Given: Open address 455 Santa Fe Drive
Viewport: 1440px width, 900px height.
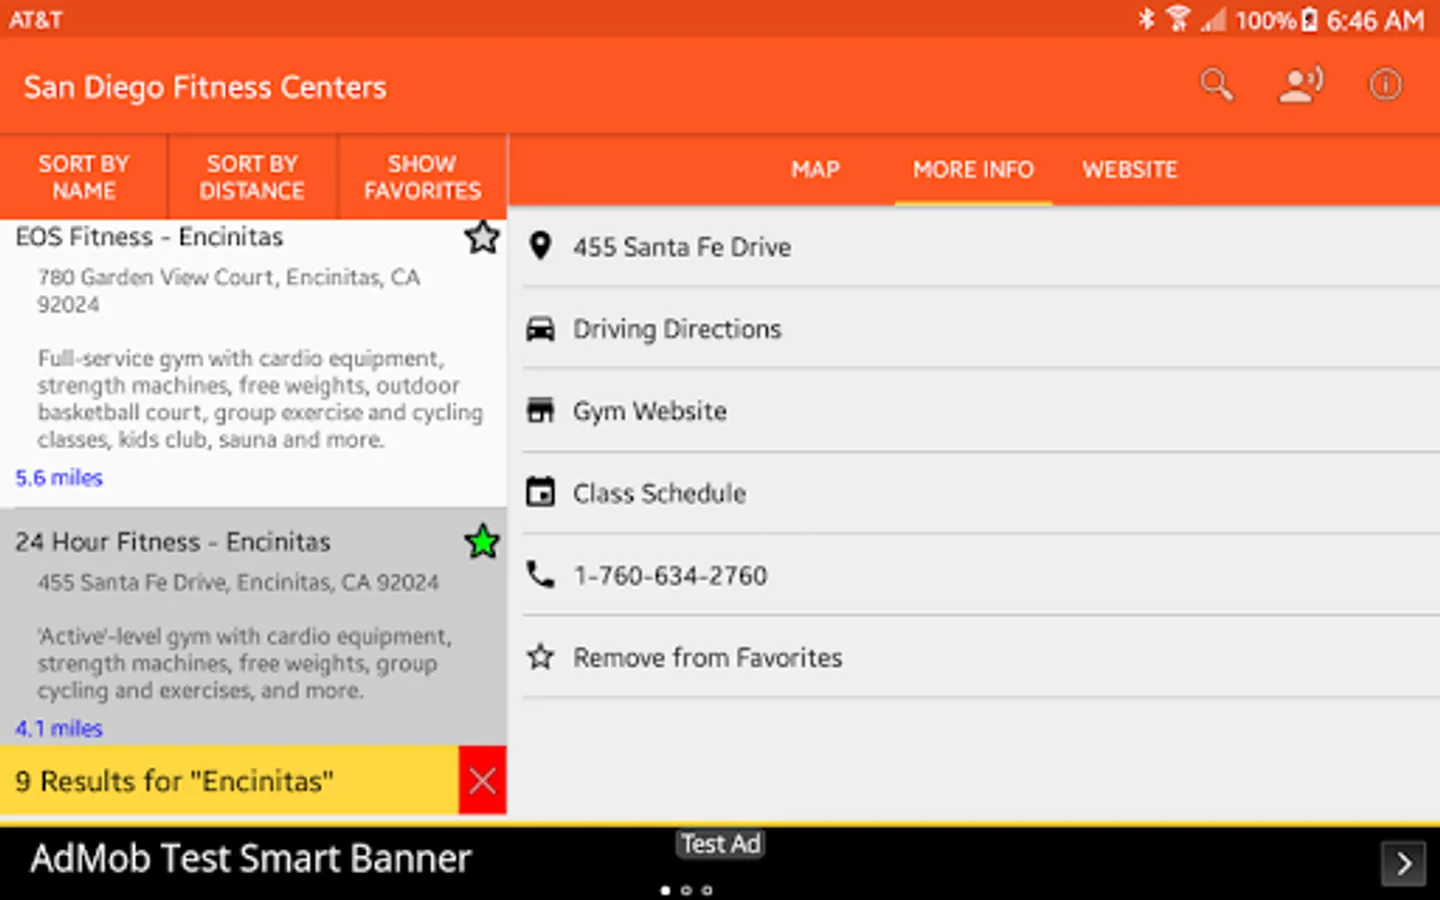Looking at the screenshot, I should [x=980, y=246].
